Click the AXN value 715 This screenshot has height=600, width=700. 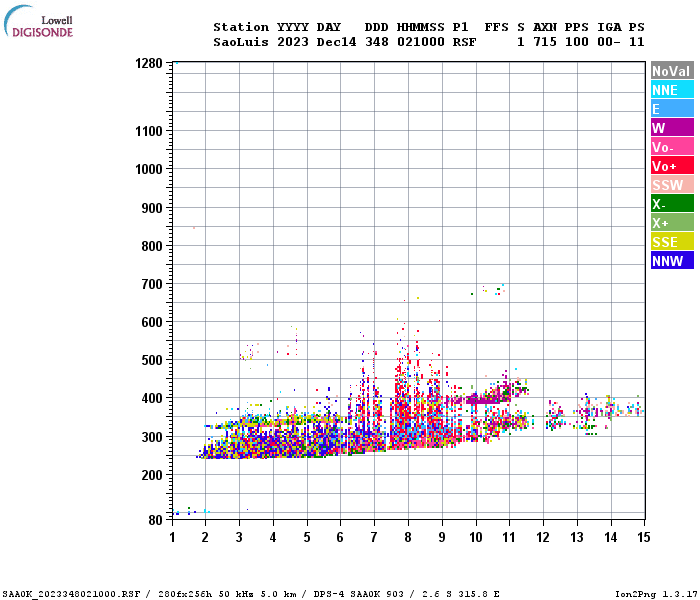(545, 42)
